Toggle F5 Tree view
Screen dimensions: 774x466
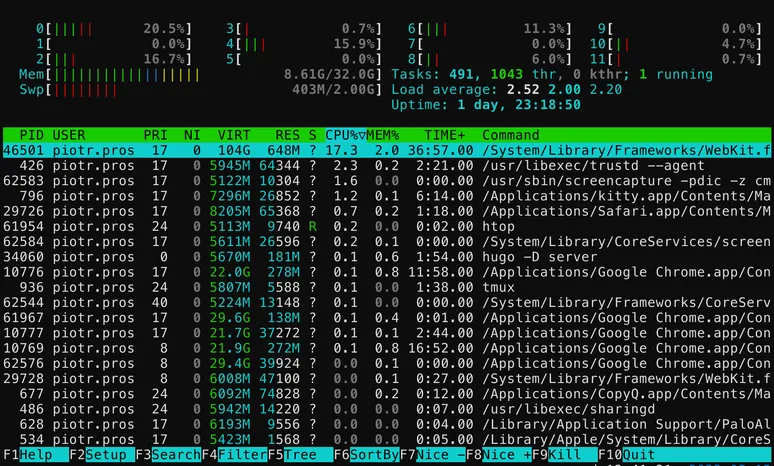[300, 455]
